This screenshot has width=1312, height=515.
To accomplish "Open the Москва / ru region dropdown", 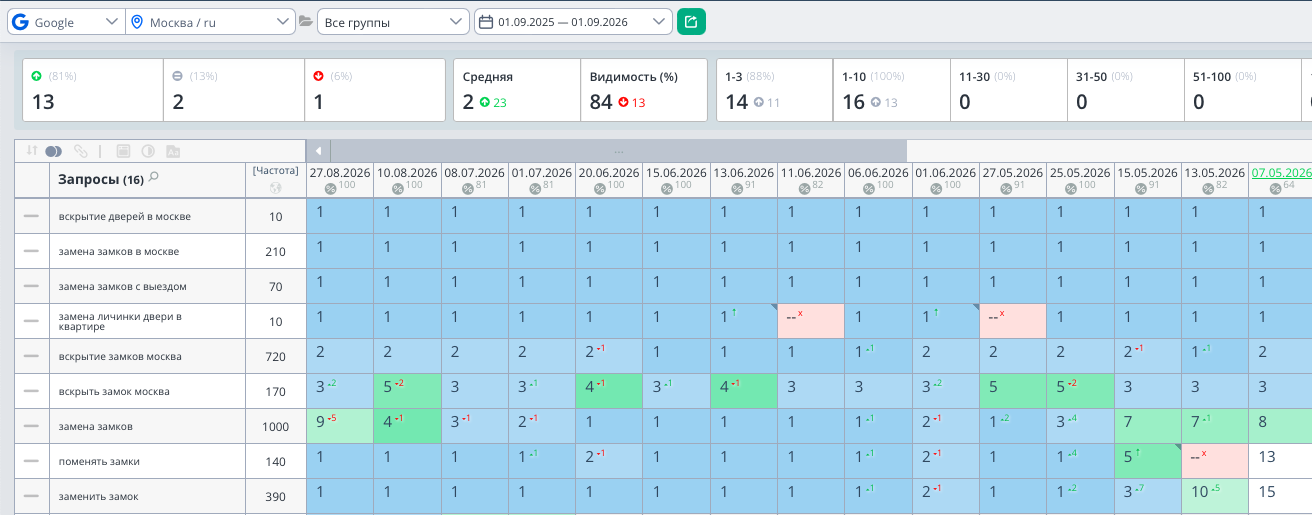I will (x=210, y=22).
